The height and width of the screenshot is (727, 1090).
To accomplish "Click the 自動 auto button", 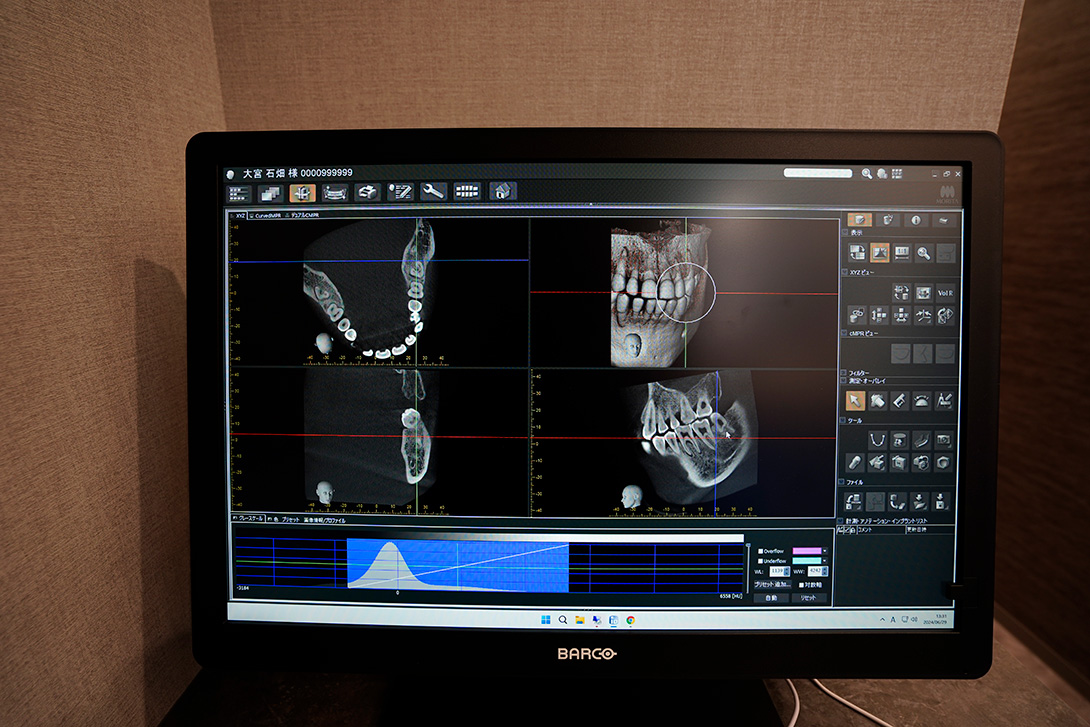I will coord(771,597).
